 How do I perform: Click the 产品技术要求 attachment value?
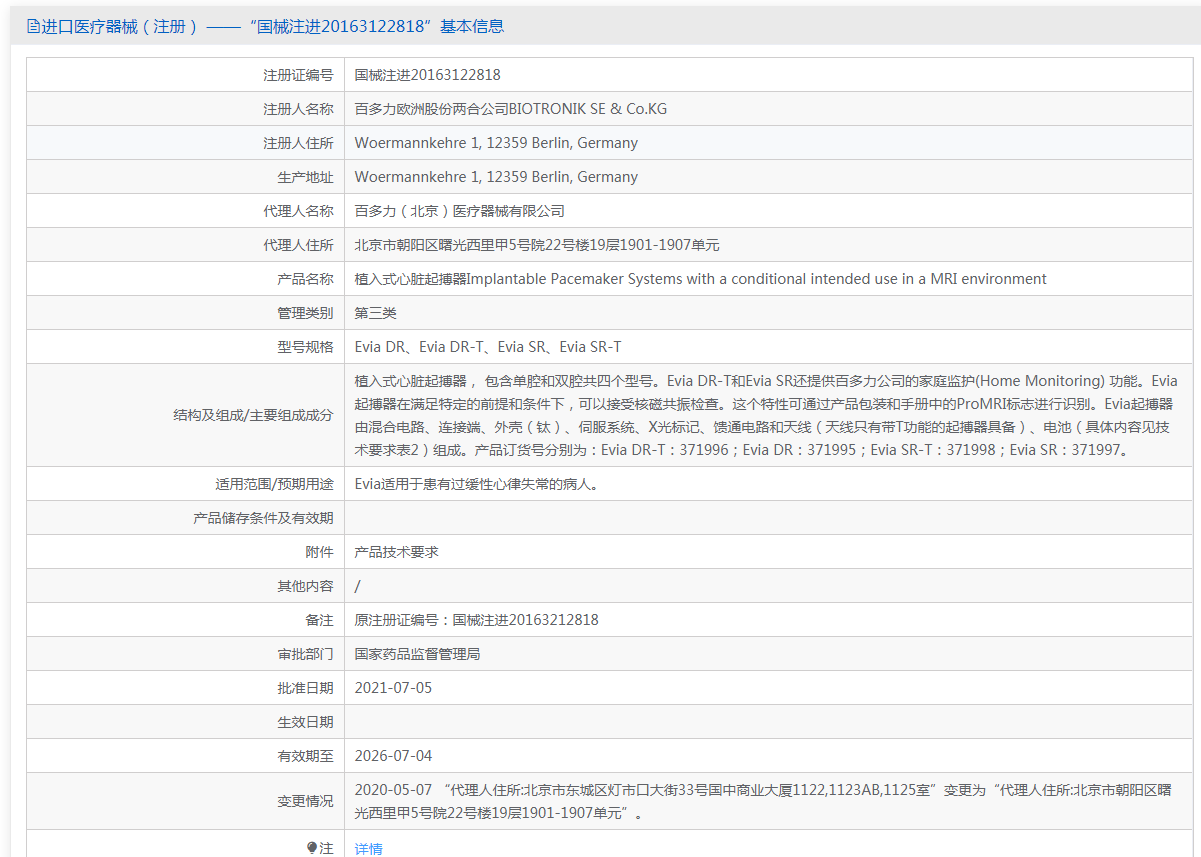[397, 552]
